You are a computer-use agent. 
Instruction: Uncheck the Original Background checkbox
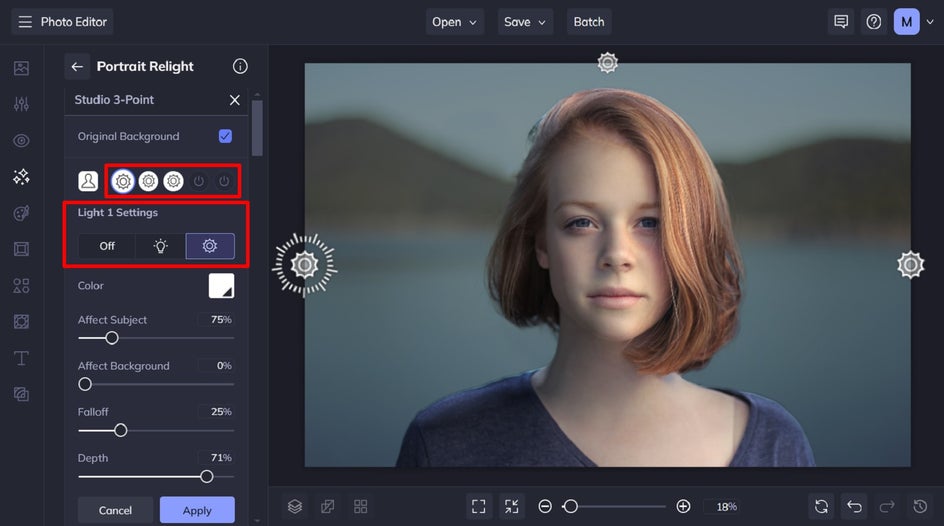click(225, 136)
